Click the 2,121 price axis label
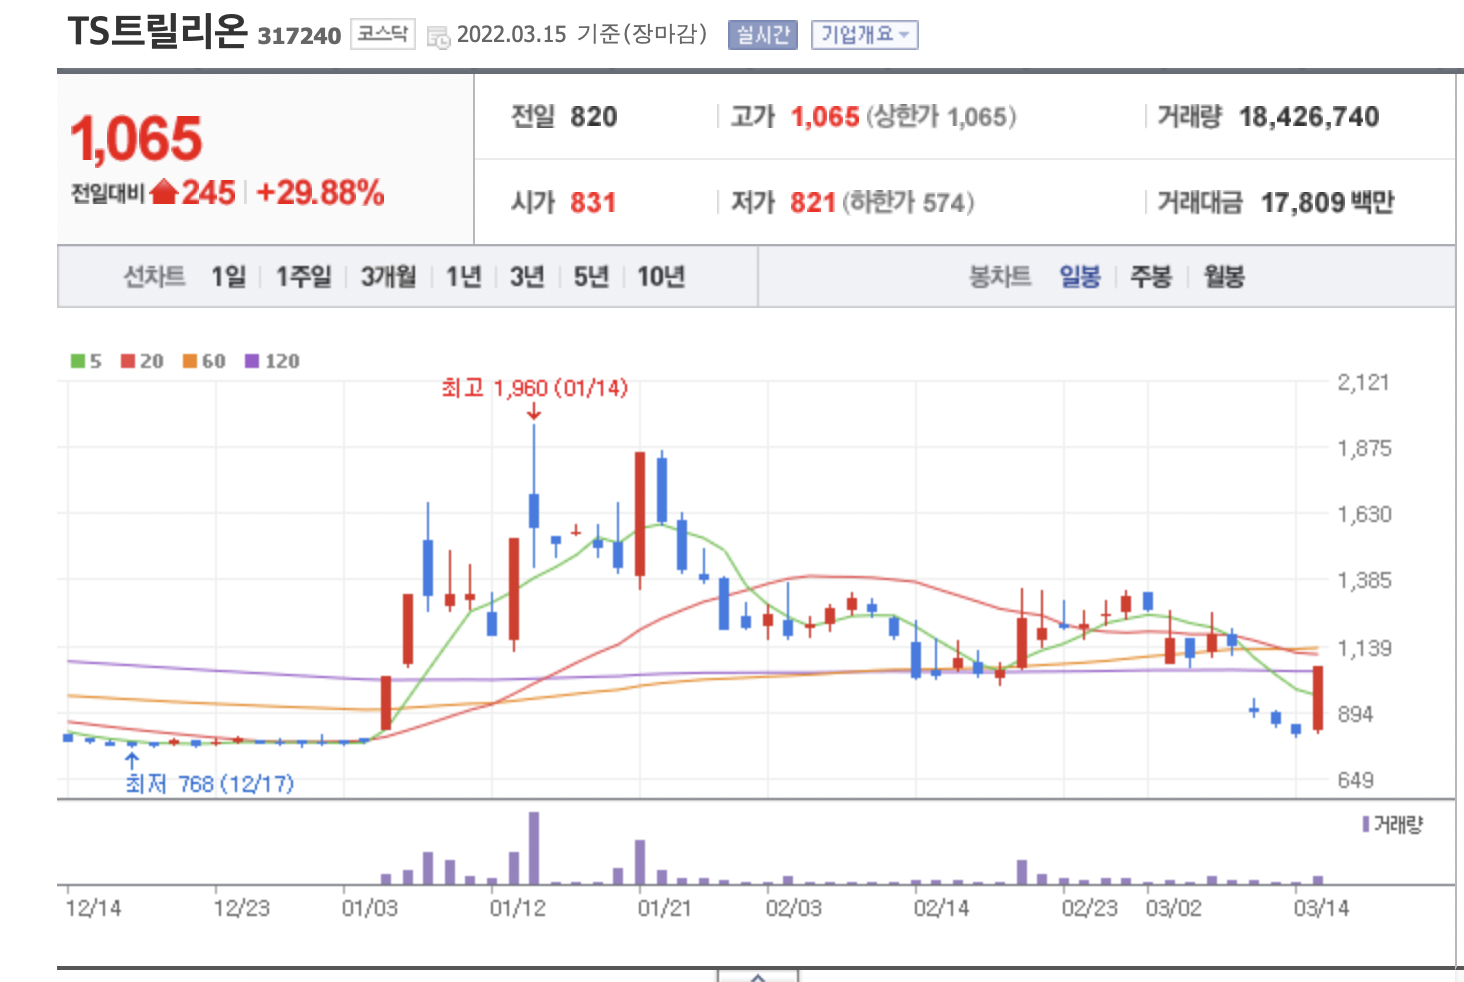The image size is (1464, 982). pos(1364,382)
